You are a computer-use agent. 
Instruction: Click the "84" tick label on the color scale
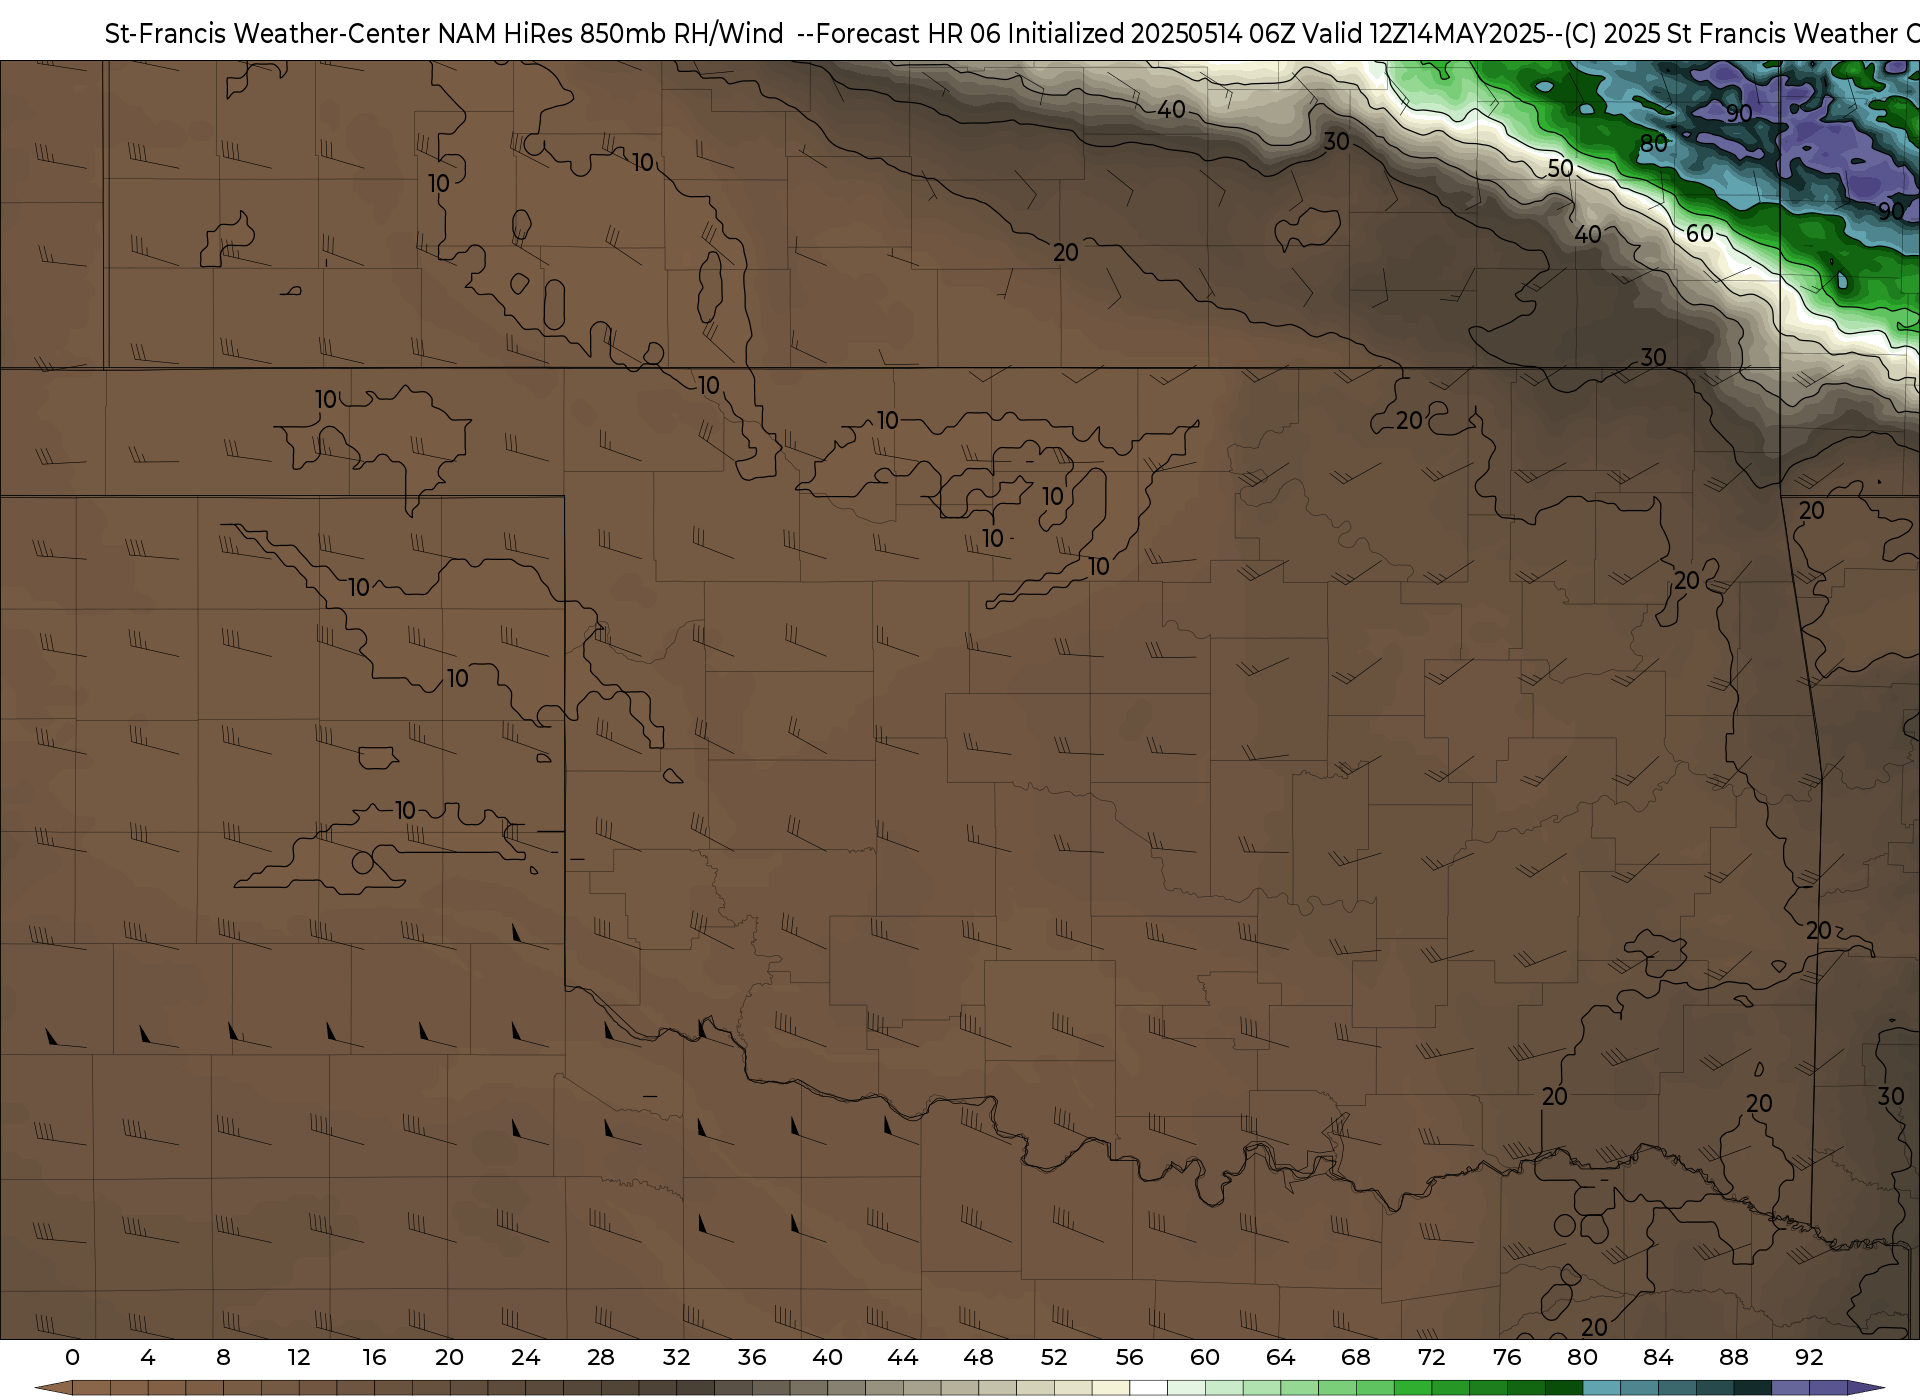tap(1658, 1357)
